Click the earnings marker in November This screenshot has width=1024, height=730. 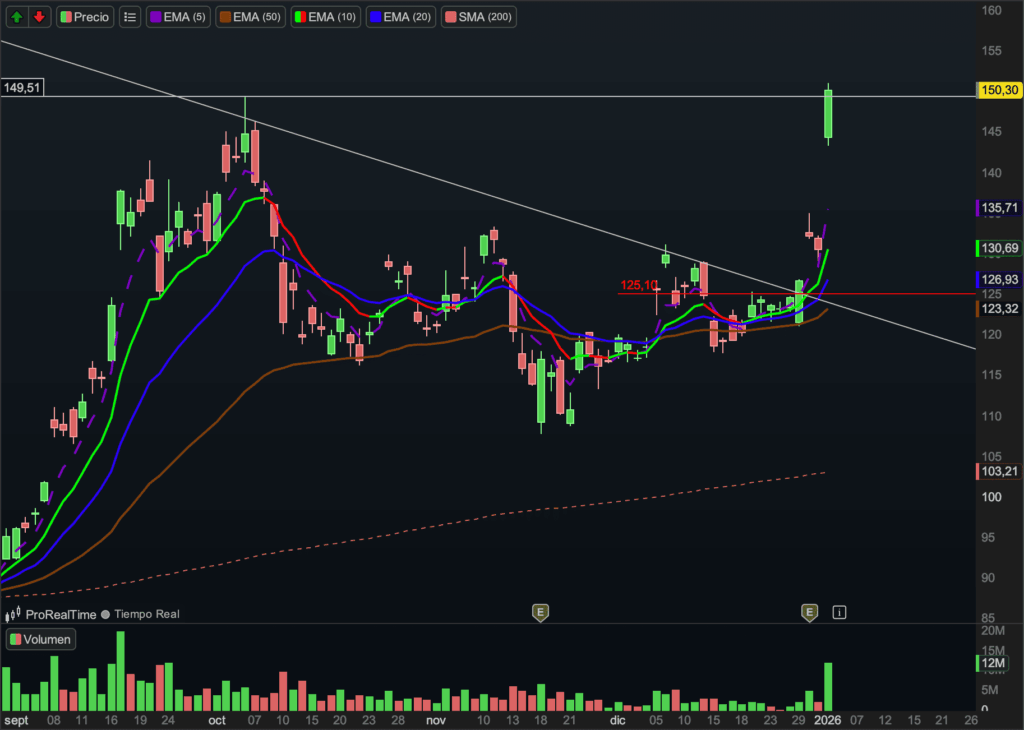tap(540, 612)
